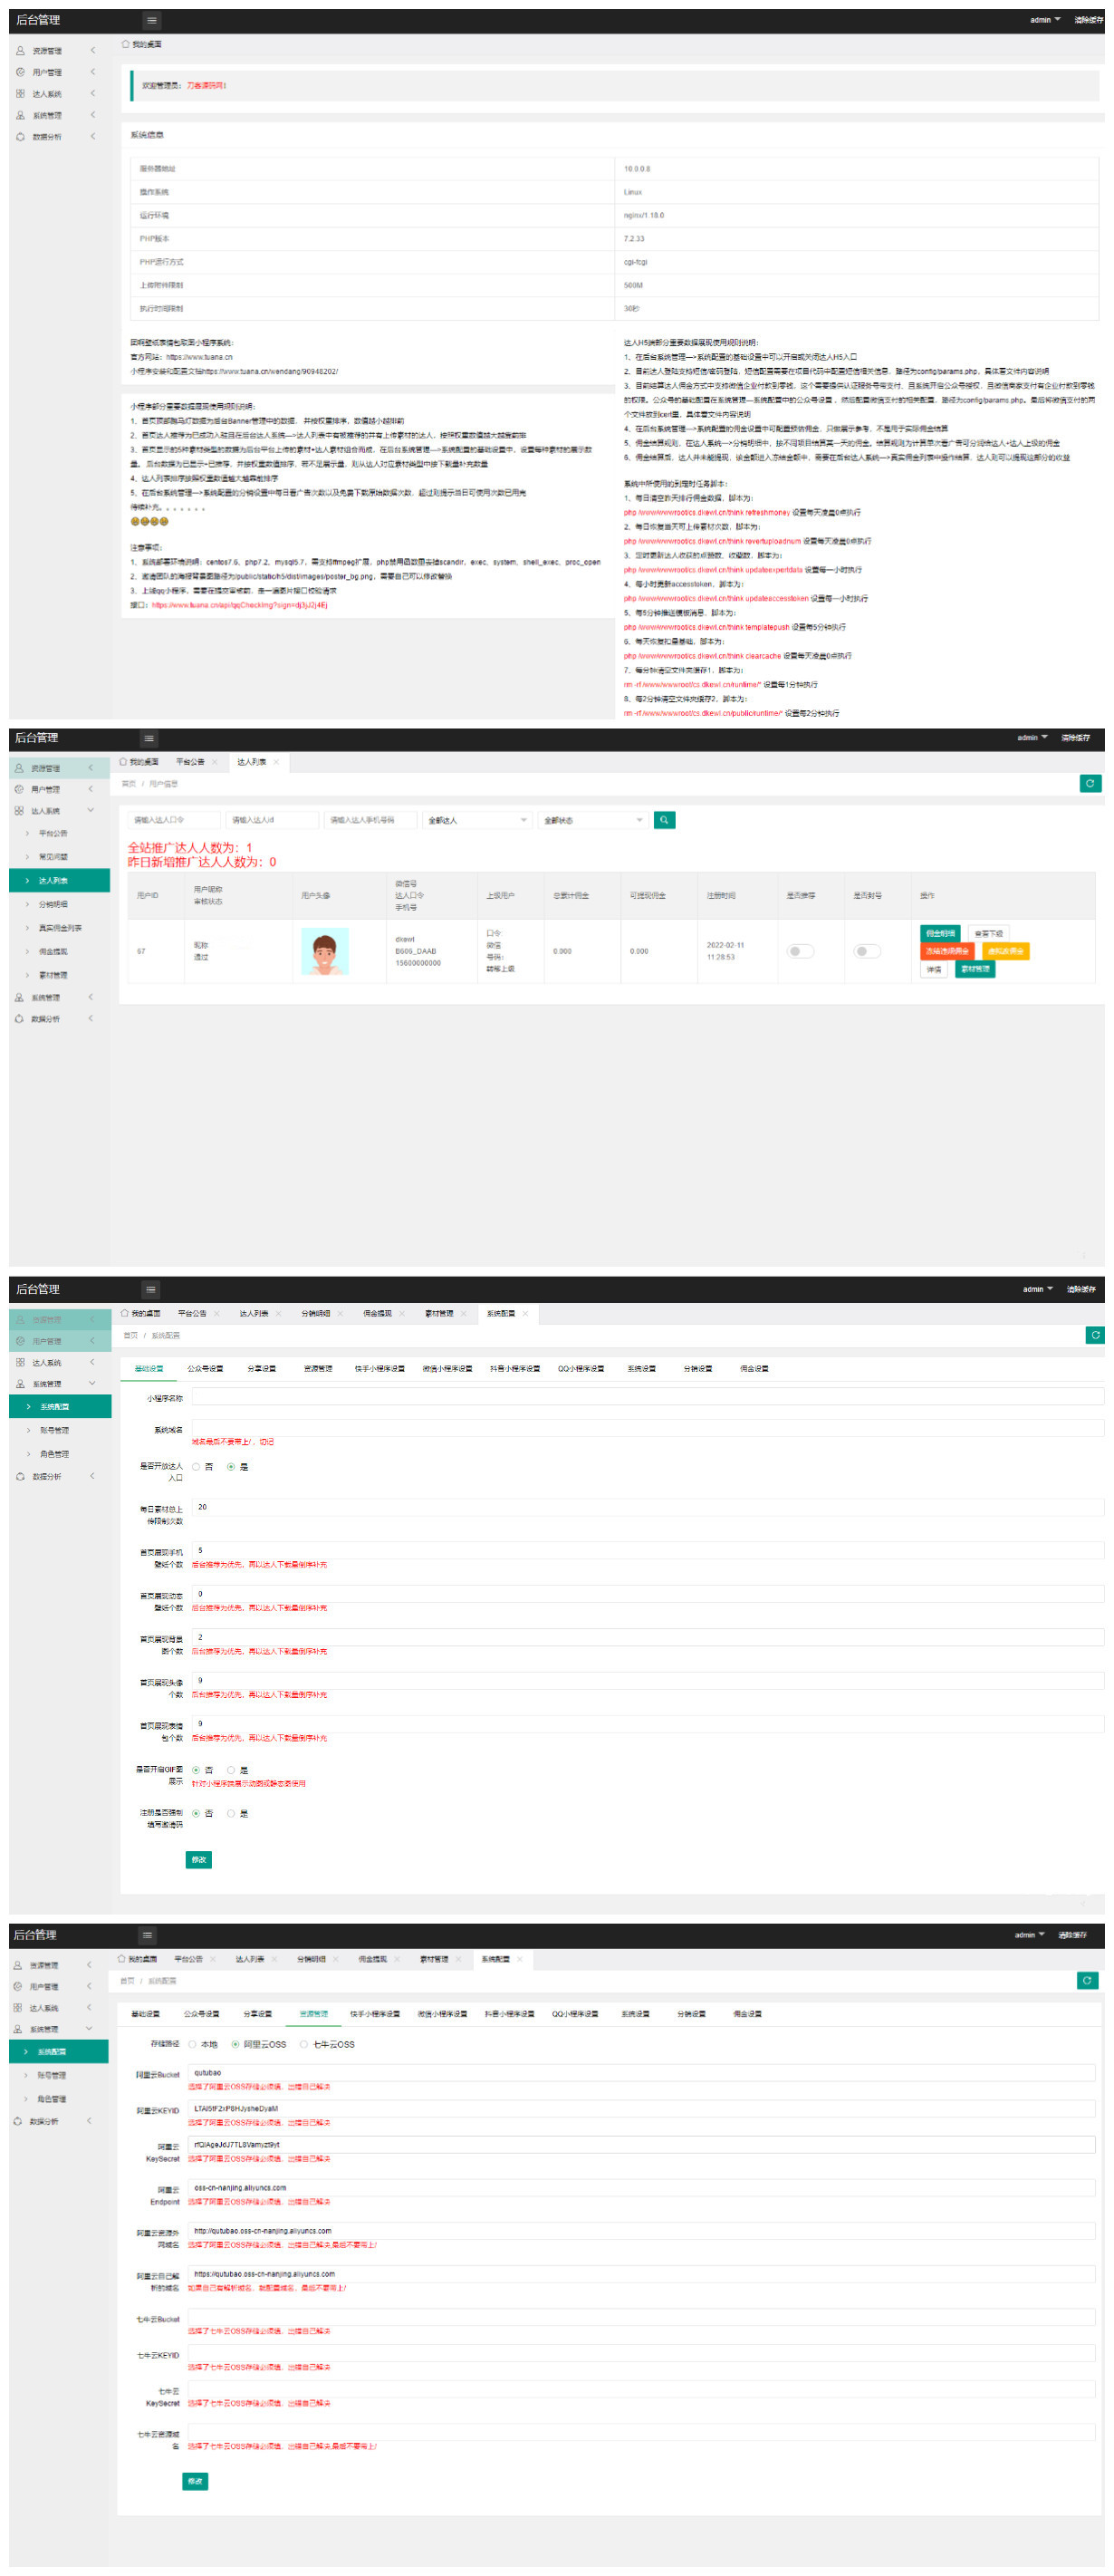
Task: Click the 阿里云Bucket input field
Action: [641, 2073]
